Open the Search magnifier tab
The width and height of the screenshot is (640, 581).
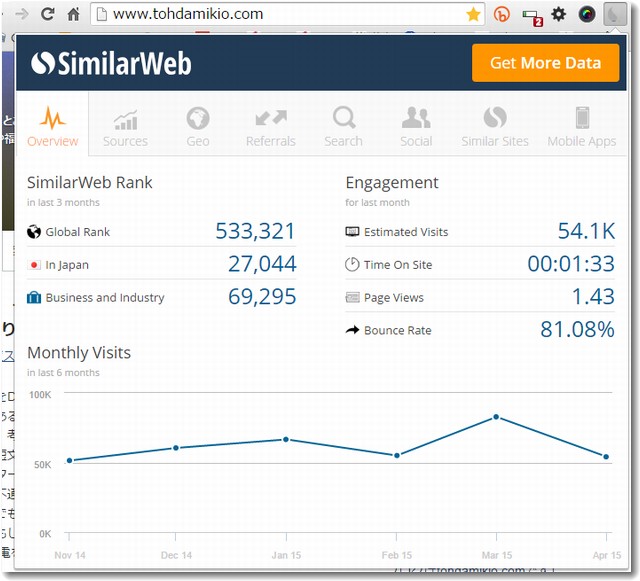pyautogui.click(x=343, y=126)
